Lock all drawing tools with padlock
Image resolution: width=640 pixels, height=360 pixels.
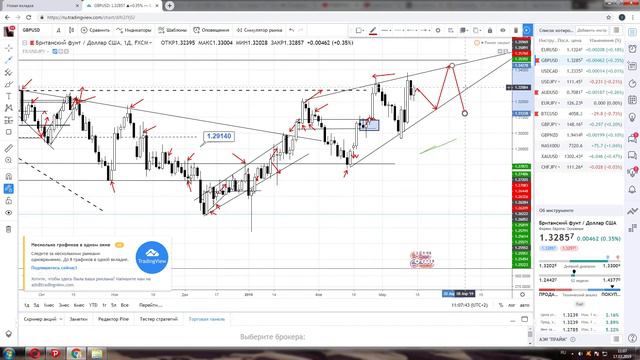point(9,201)
